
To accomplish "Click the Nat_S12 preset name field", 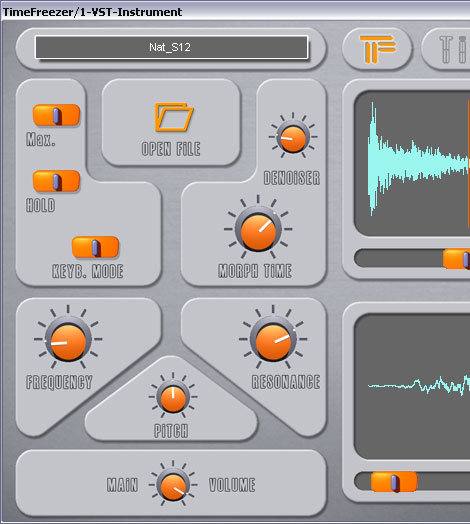I will coord(171,47).
